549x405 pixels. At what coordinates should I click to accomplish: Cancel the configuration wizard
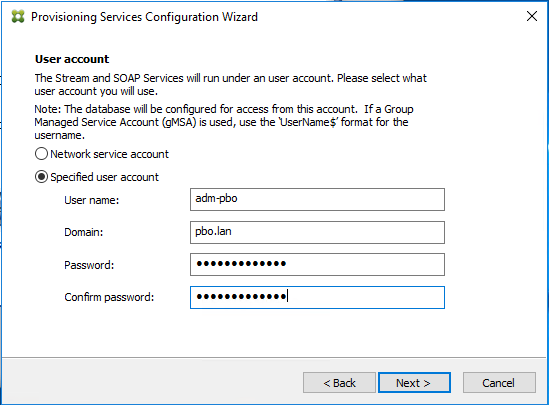499,383
